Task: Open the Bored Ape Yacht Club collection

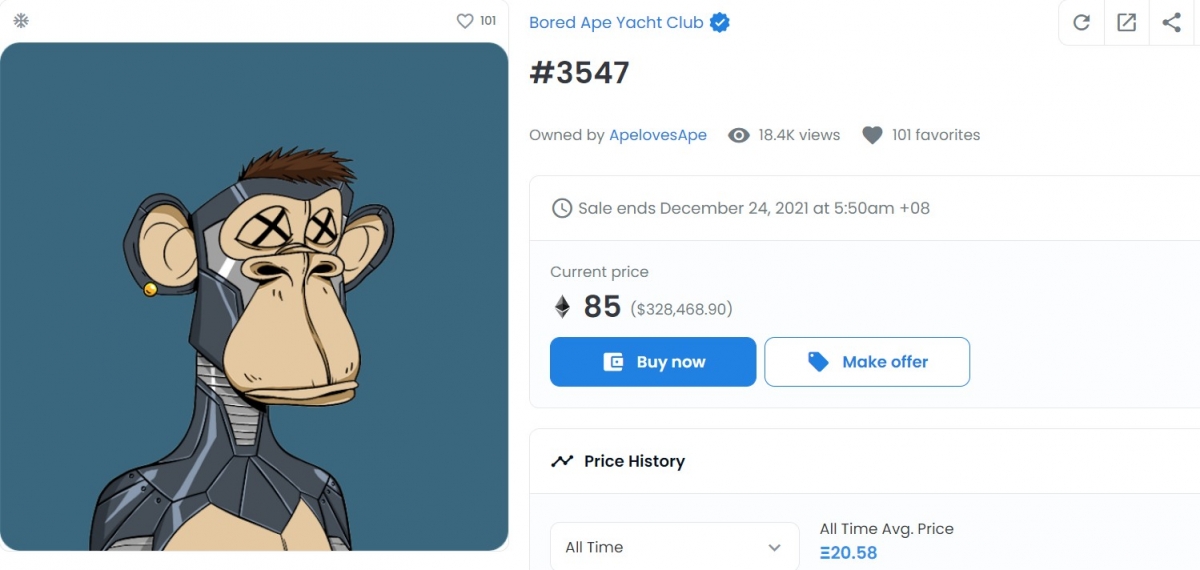Action: [x=616, y=22]
